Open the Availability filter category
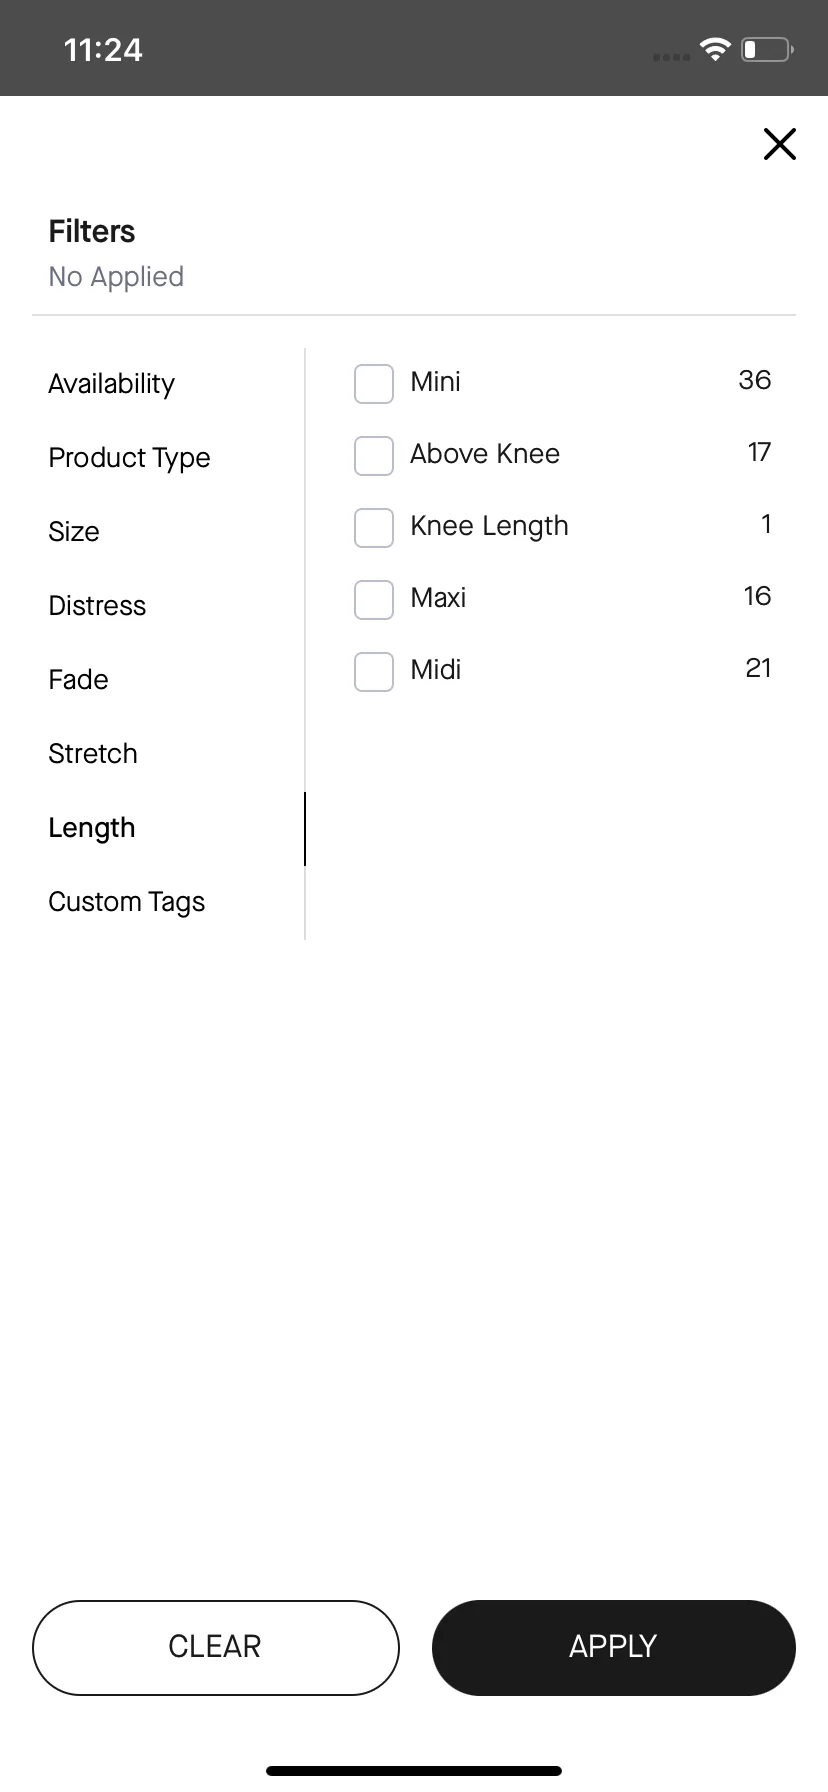The image size is (828, 1792). click(112, 384)
